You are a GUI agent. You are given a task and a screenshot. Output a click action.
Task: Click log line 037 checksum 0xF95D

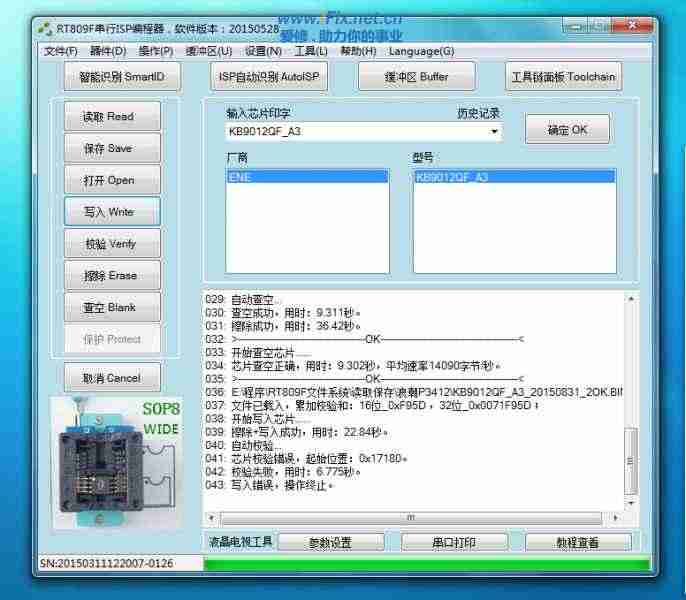372,406
